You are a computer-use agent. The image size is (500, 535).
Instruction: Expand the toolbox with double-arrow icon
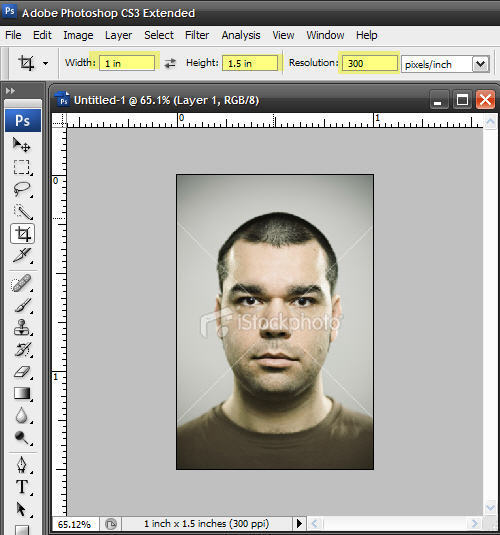10,91
